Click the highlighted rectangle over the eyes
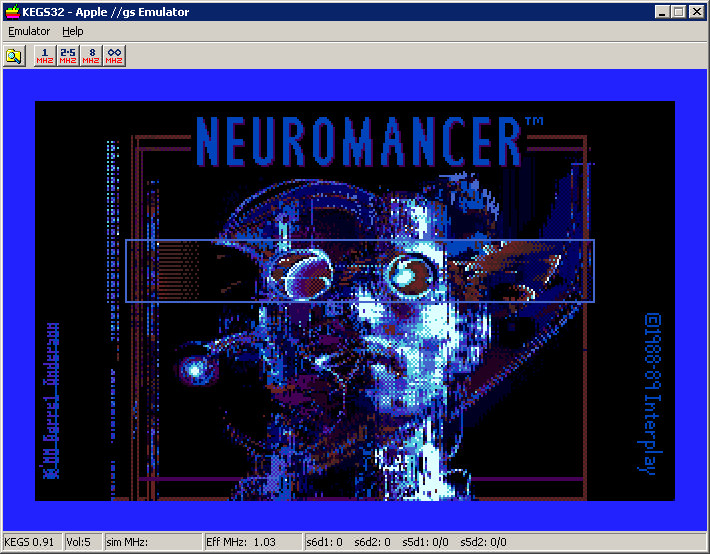 click(359, 270)
